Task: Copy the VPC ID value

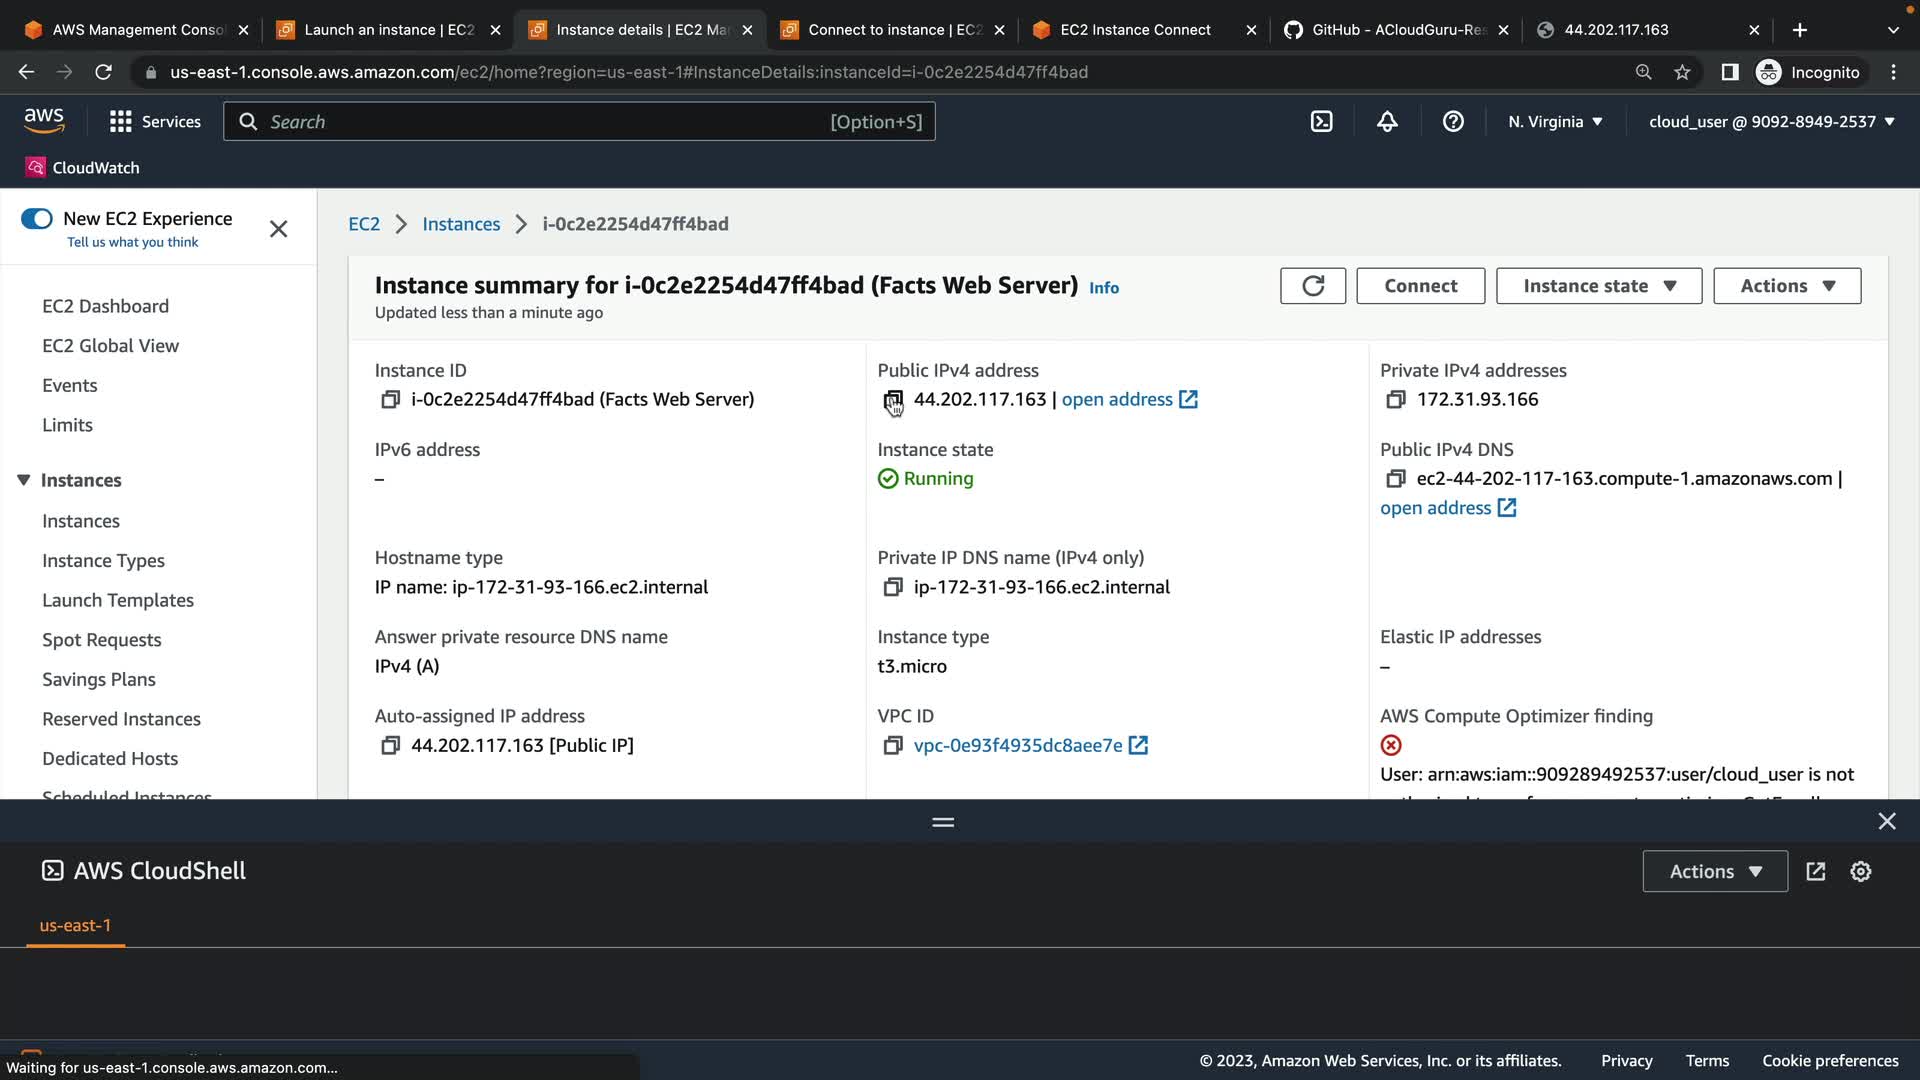Action: click(892, 746)
